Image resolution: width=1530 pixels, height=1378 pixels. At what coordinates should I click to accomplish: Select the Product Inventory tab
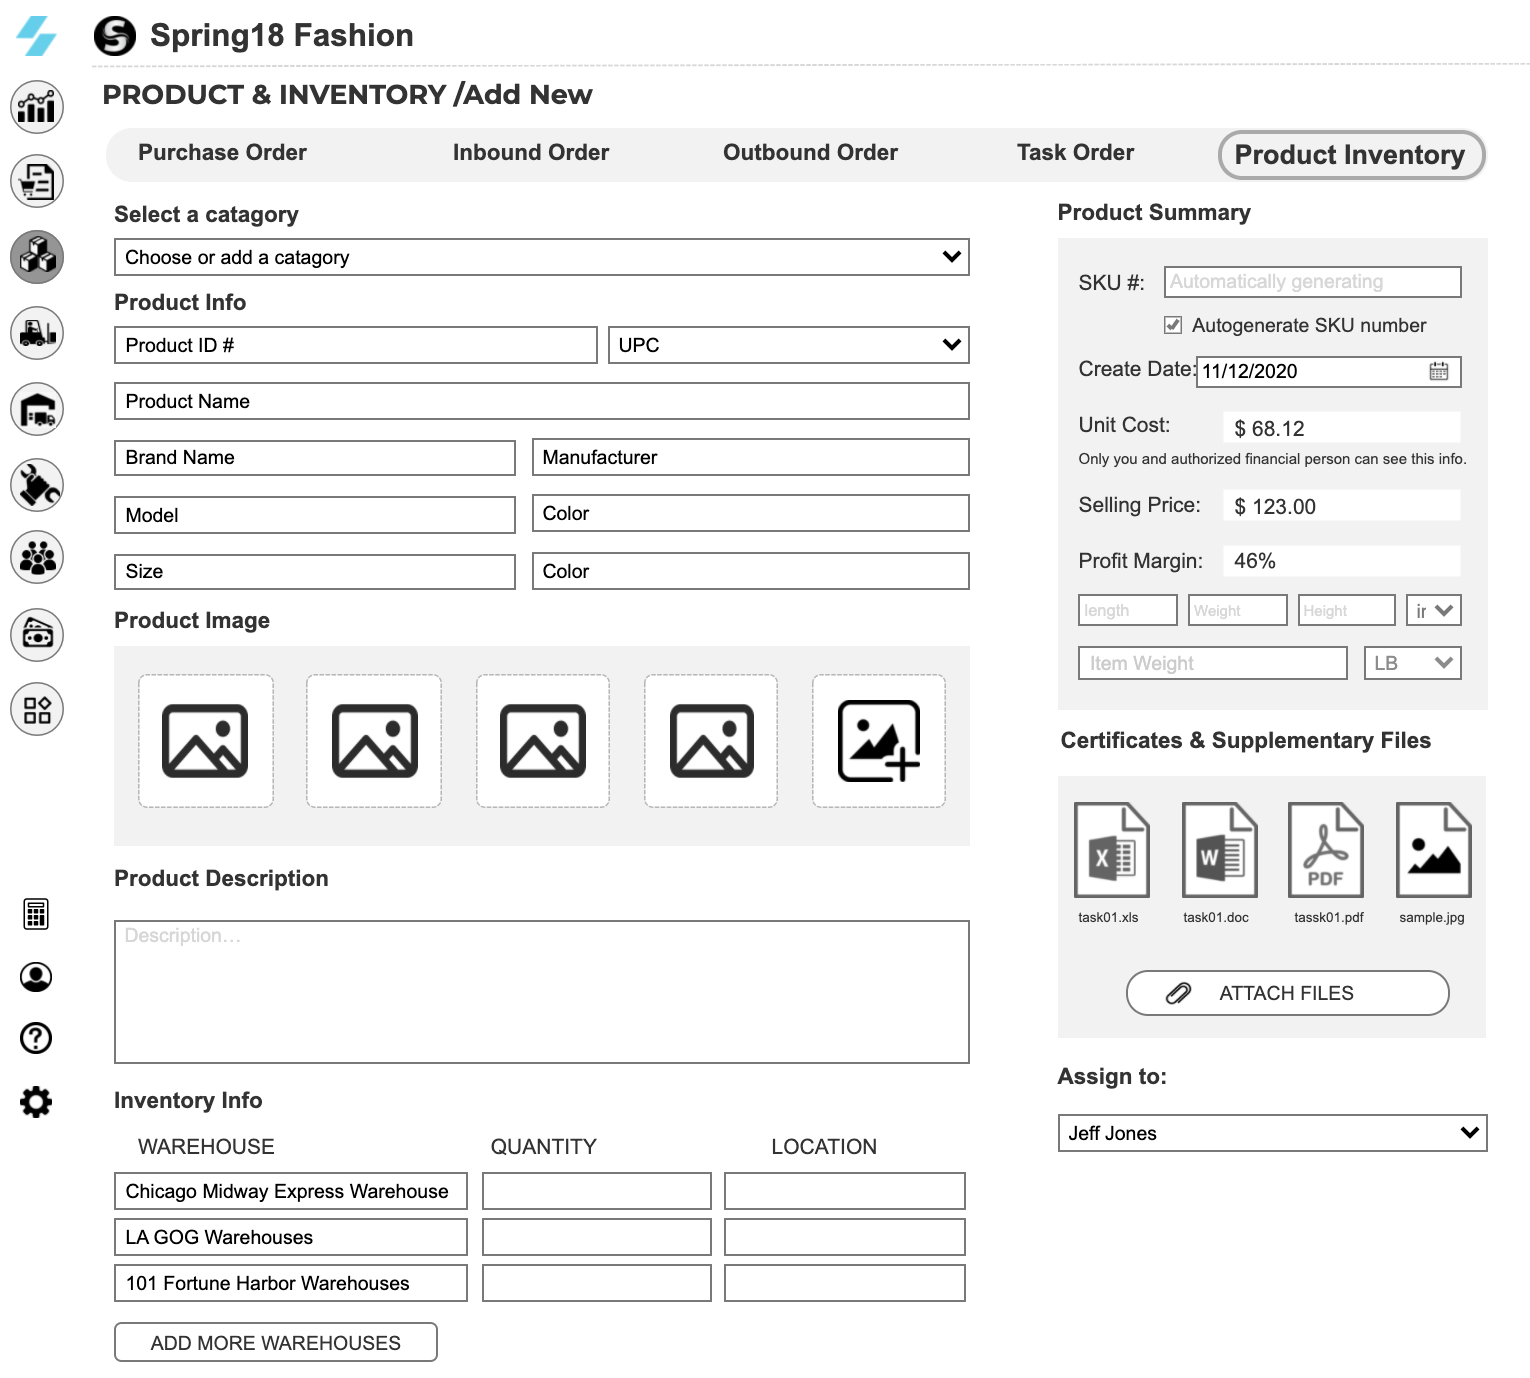pos(1352,155)
